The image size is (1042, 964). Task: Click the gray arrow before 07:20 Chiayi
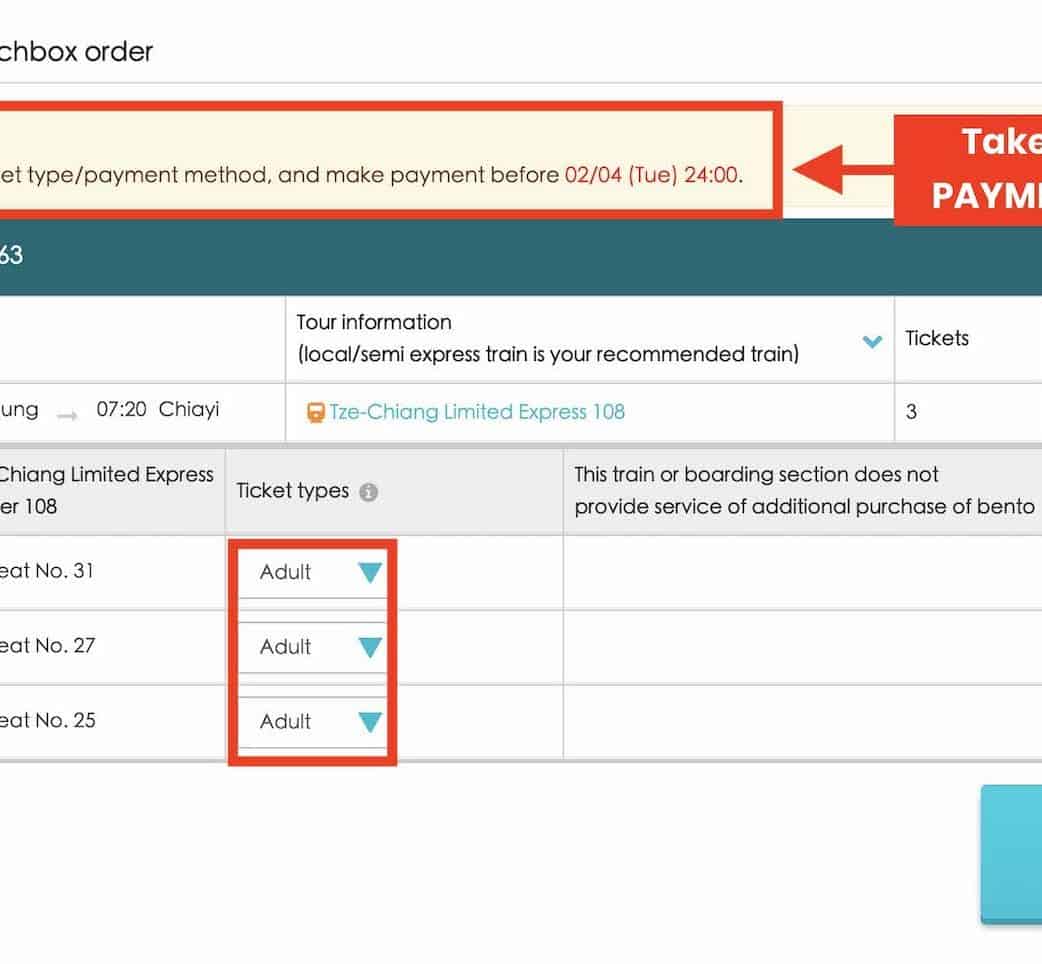(x=67, y=414)
